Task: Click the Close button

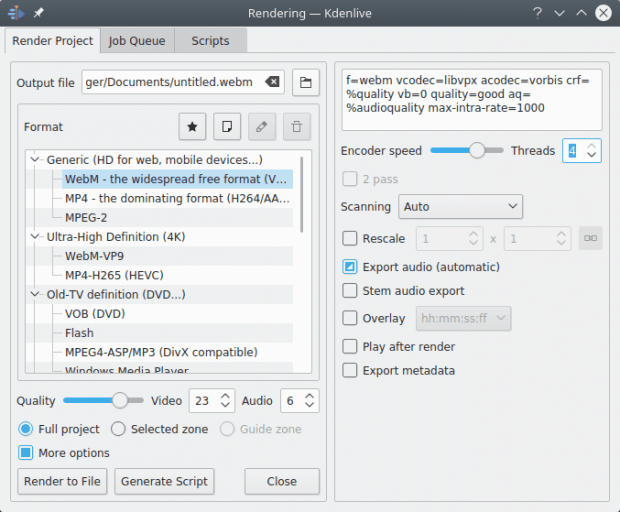Action: pyautogui.click(x=282, y=481)
